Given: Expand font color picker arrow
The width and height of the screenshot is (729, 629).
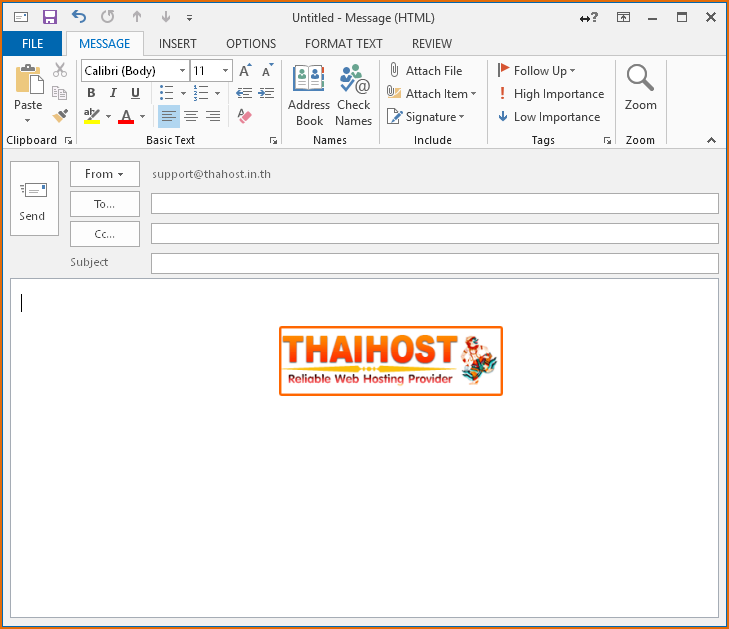Looking at the screenshot, I should point(143,116).
